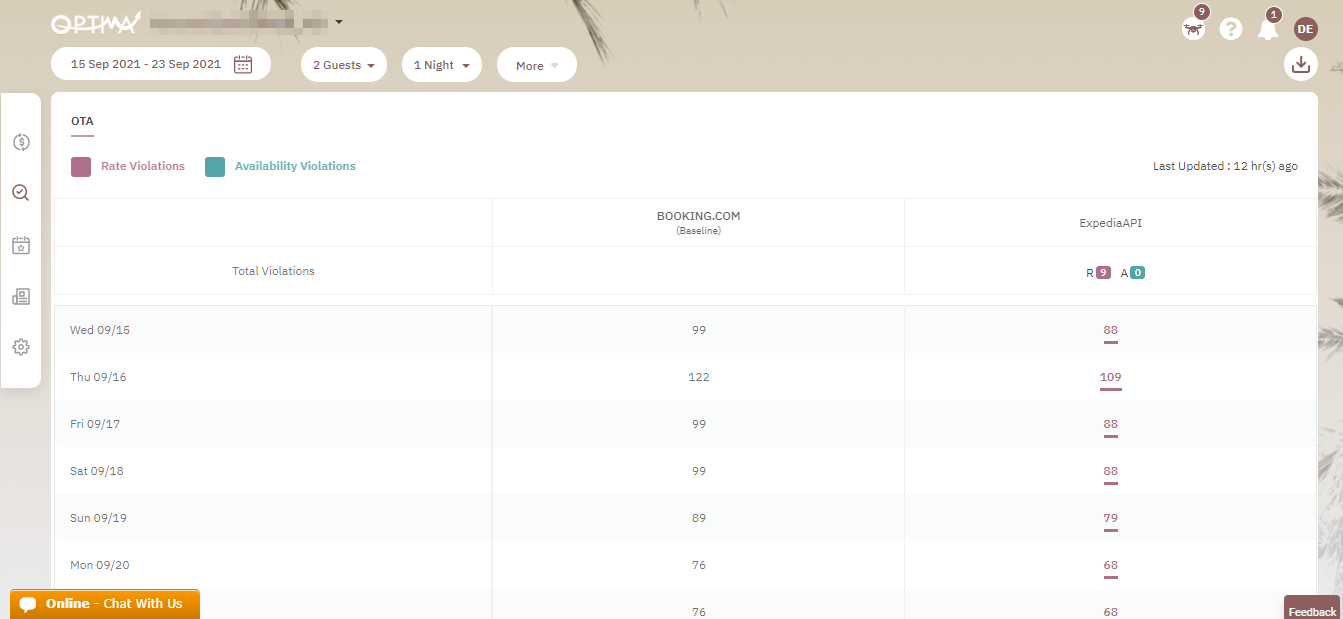Image resolution: width=1343 pixels, height=619 pixels.
Task: Click Booking.com rate 89 for Sun 09/19
Action: (699, 518)
